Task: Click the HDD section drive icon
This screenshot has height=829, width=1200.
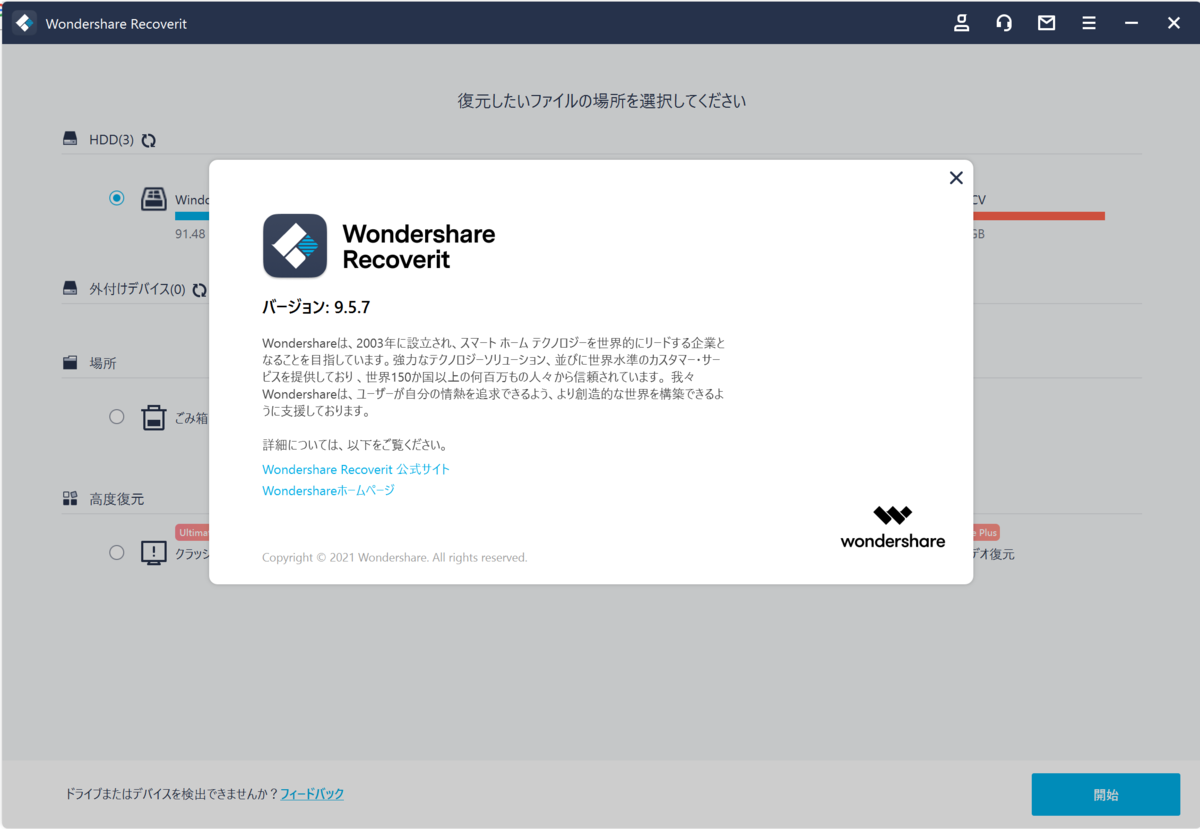Action: tap(70, 140)
